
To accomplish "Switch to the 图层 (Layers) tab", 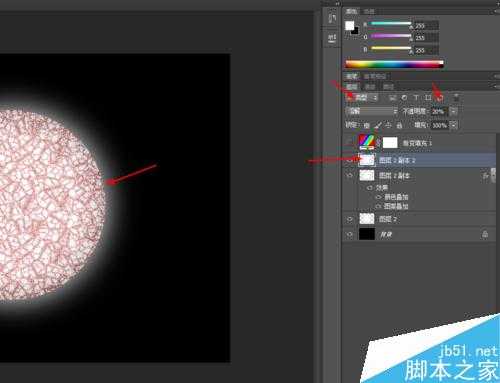I will pyautogui.click(x=351, y=87).
